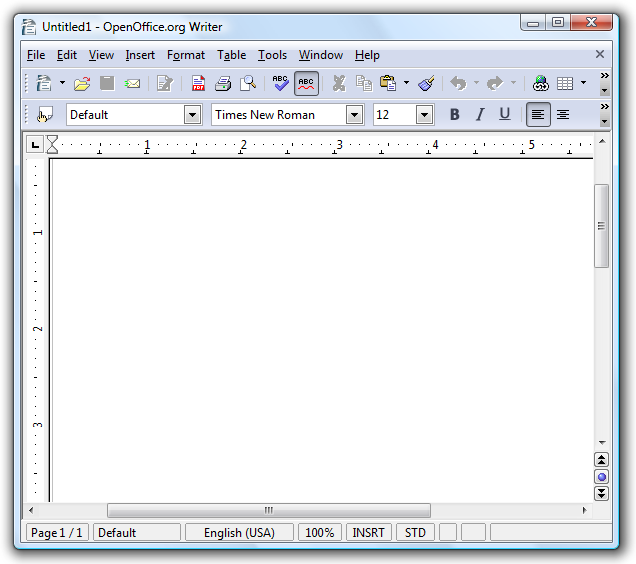The width and height of the screenshot is (636, 564).
Task: Click the tab stop type selector on ruler
Action: pyautogui.click(x=35, y=144)
